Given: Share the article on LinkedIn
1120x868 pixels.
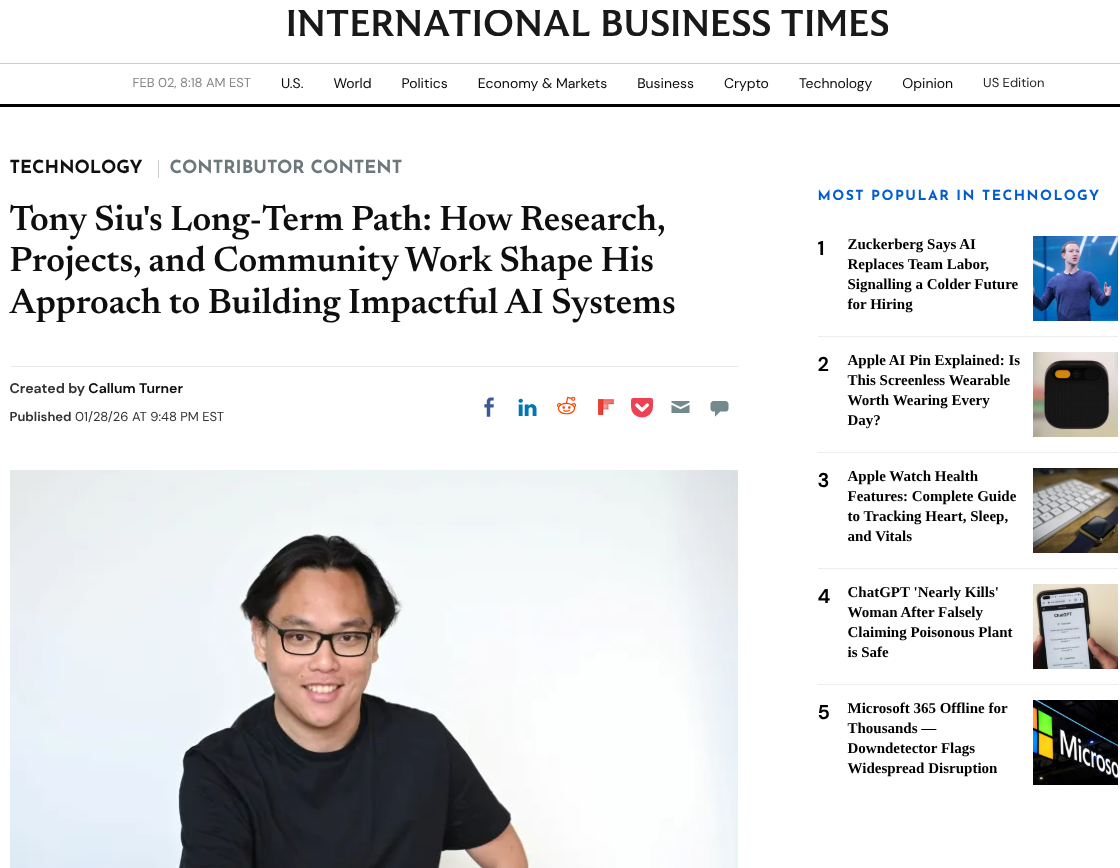Looking at the screenshot, I should (x=527, y=407).
